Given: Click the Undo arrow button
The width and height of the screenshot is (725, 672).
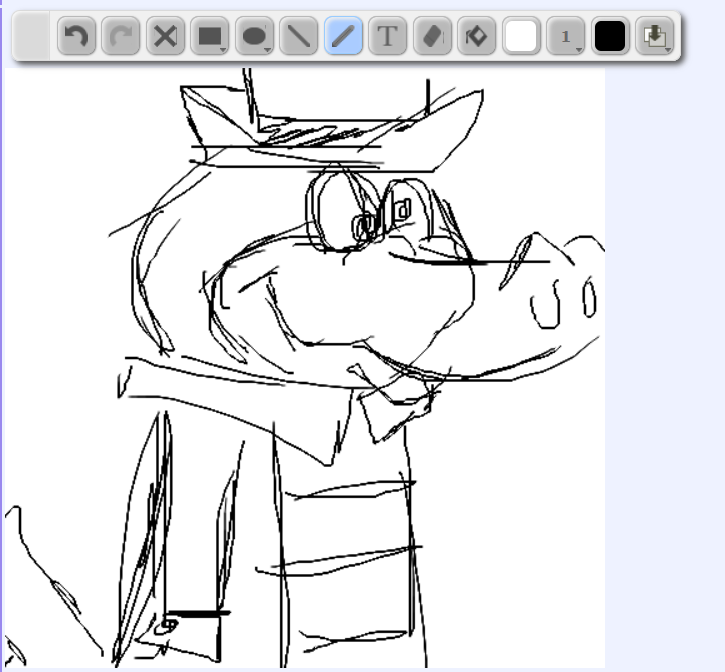Looking at the screenshot, I should [76, 36].
